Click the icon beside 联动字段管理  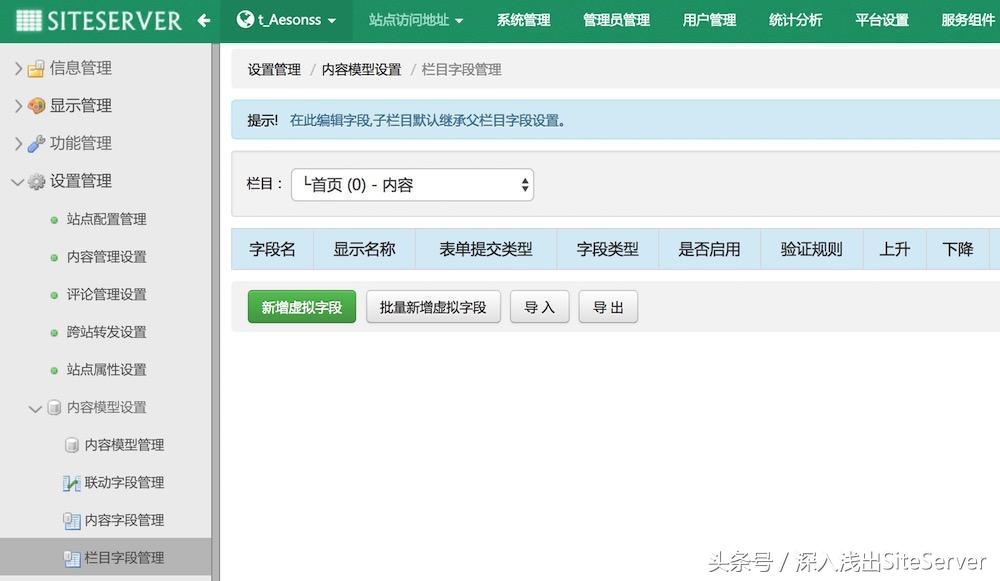(x=71, y=483)
